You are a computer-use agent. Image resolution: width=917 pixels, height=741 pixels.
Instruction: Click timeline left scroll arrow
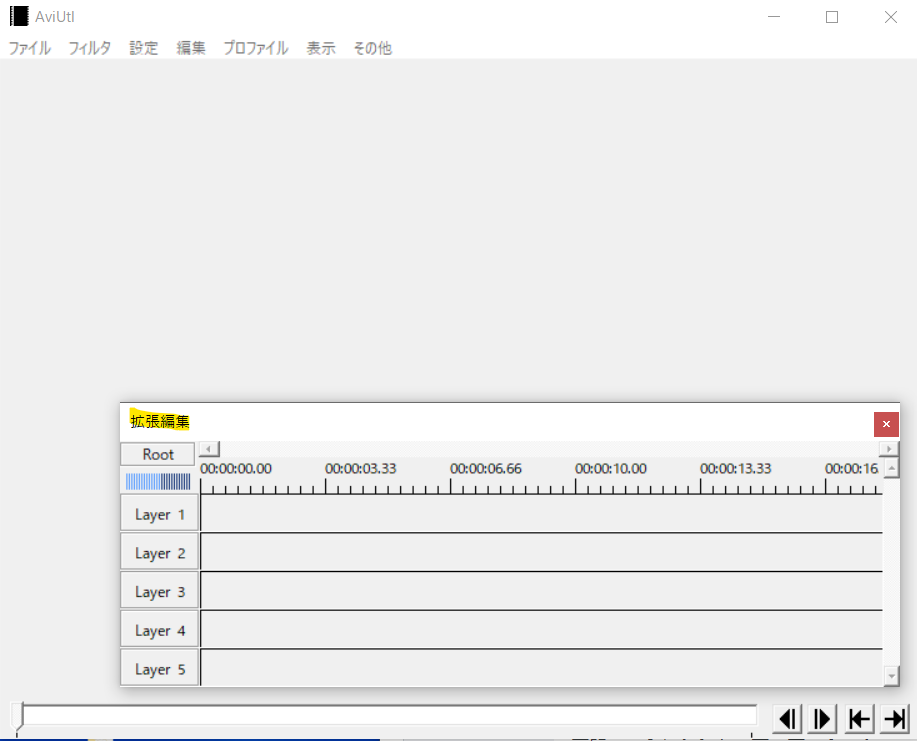pyautogui.click(x=209, y=449)
